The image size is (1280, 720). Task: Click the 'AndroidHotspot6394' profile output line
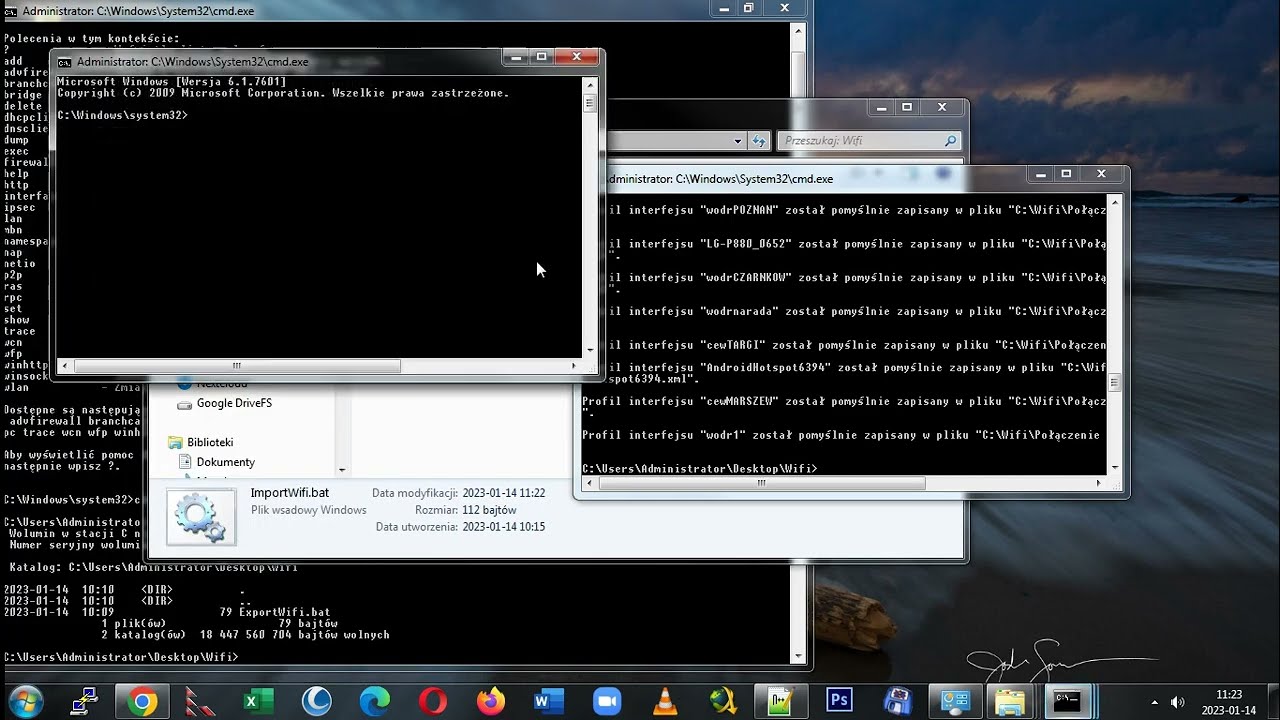pos(856,367)
